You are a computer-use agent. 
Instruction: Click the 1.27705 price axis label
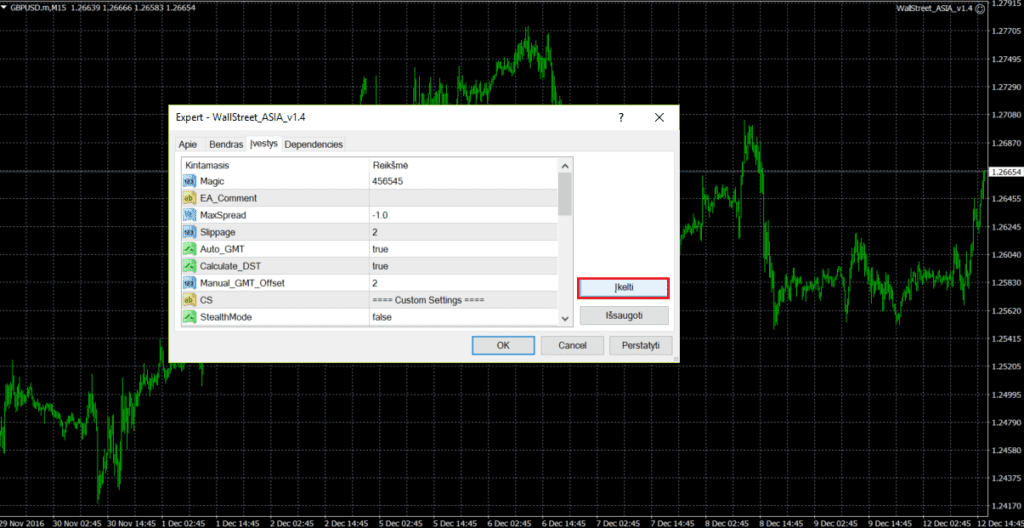(x=1006, y=31)
